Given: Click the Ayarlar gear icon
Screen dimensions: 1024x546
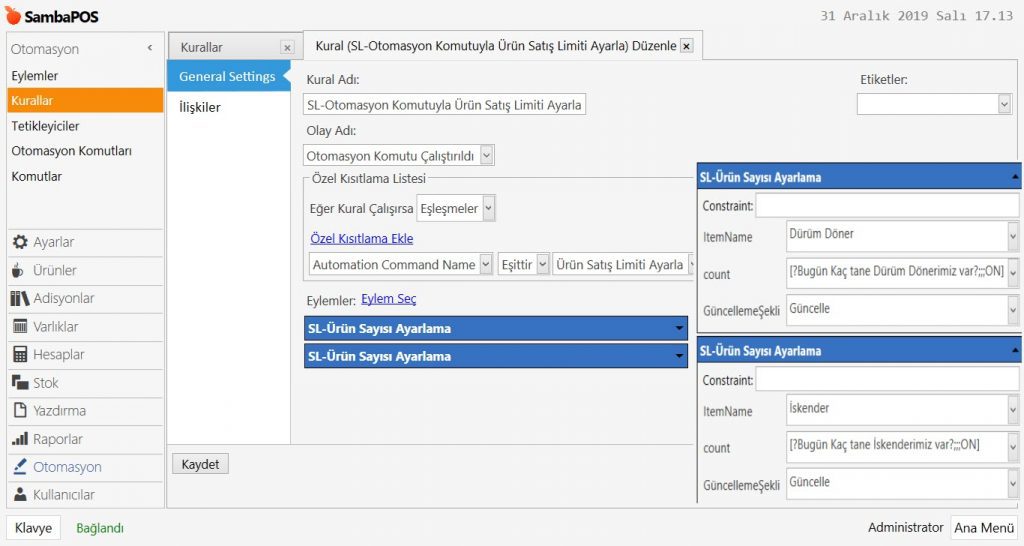Looking at the screenshot, I should point(19,242).
